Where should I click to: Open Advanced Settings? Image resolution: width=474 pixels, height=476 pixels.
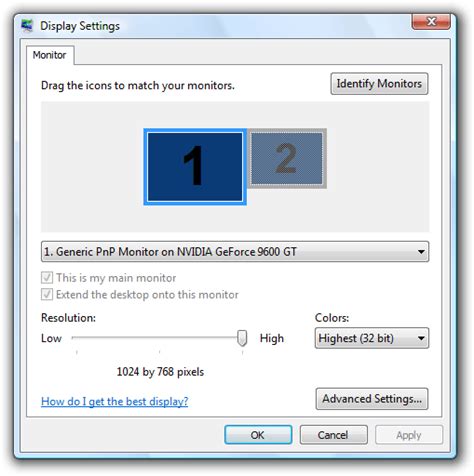coord(372,399)
